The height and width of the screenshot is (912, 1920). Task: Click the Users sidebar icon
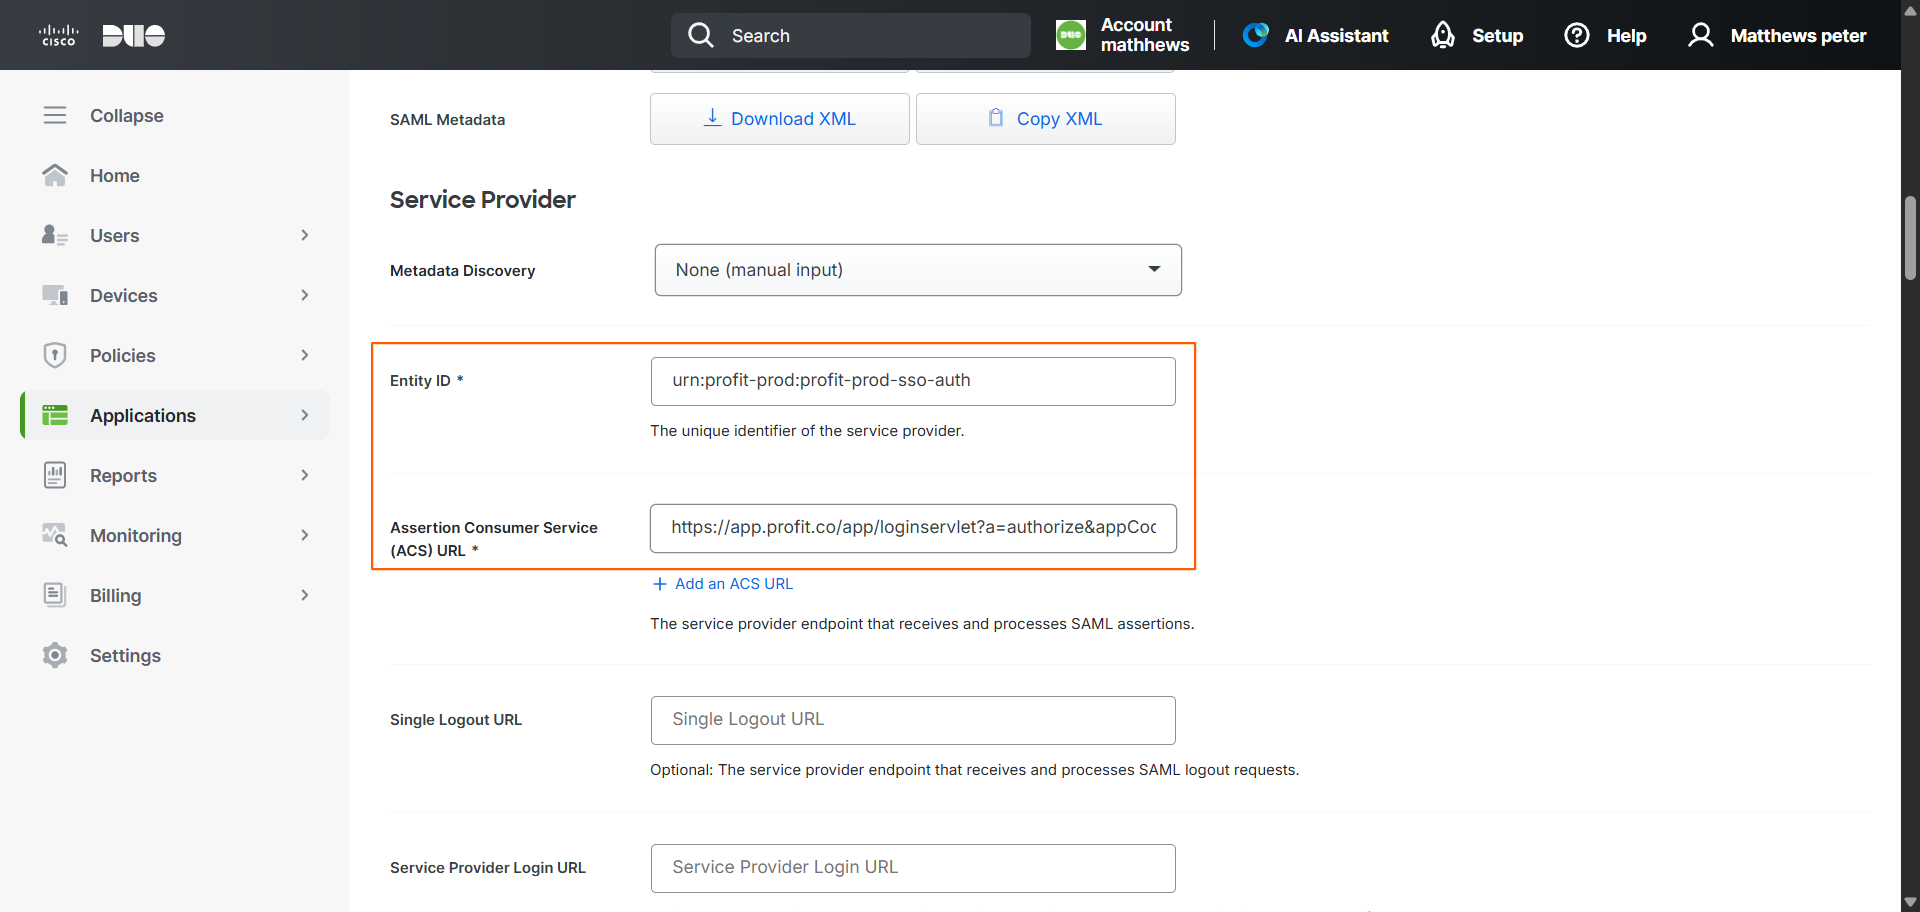click(x=55, y=235)
